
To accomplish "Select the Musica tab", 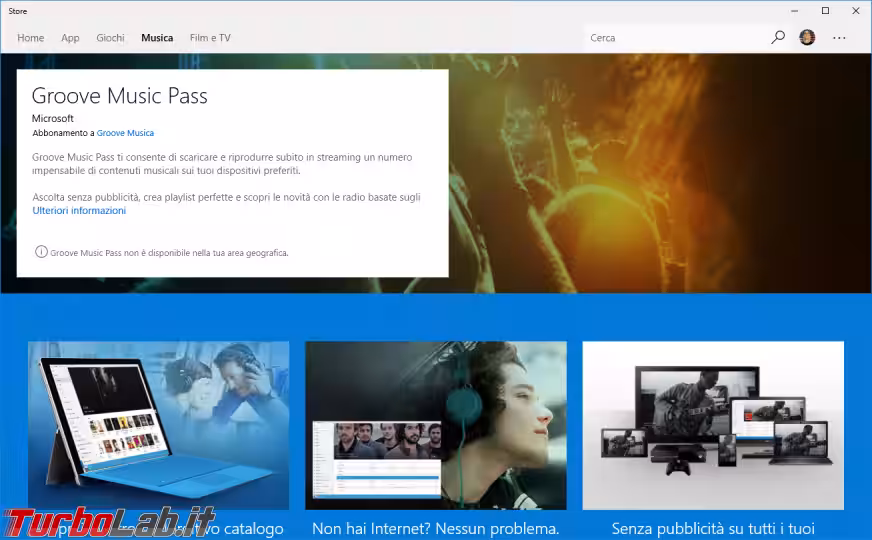I will 157,38.
